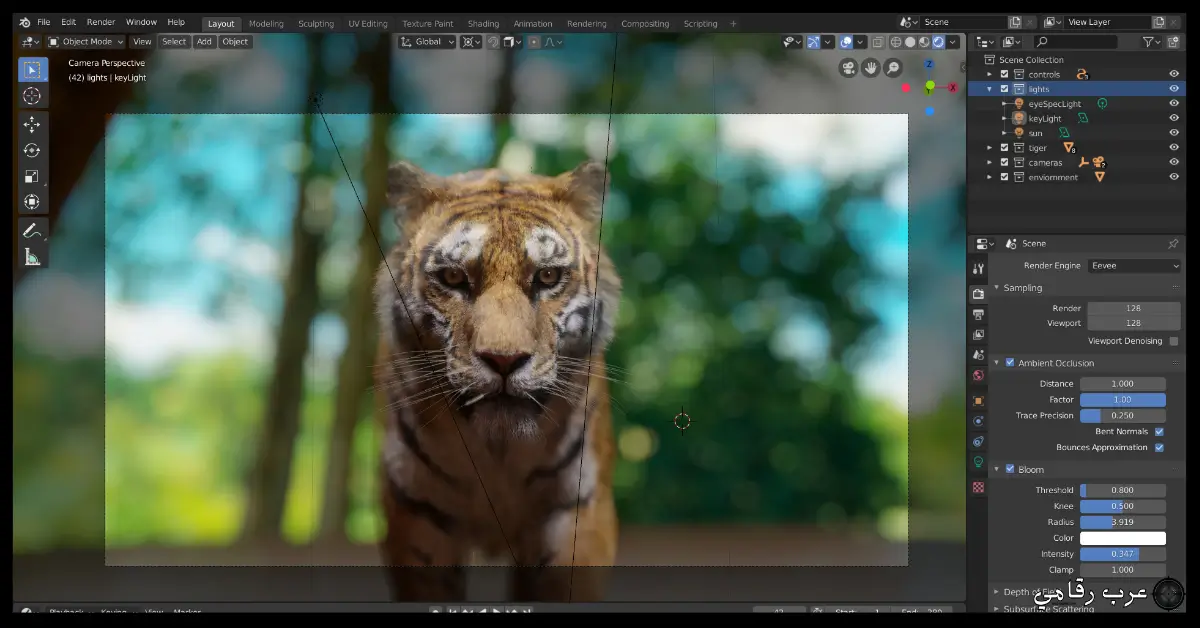Screen dimensions: 1200x628
Task: Activate the Rotate tool
Action: coord(33,150)
